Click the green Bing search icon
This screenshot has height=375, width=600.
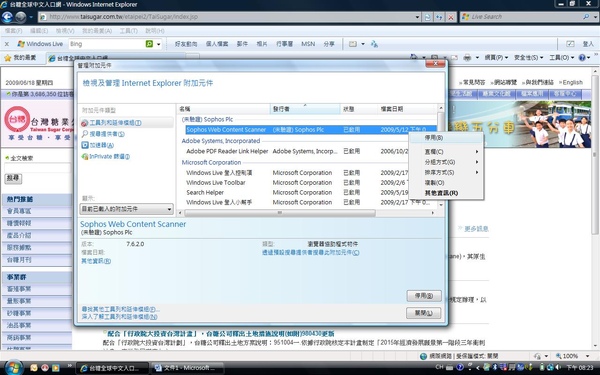point(149,44)
